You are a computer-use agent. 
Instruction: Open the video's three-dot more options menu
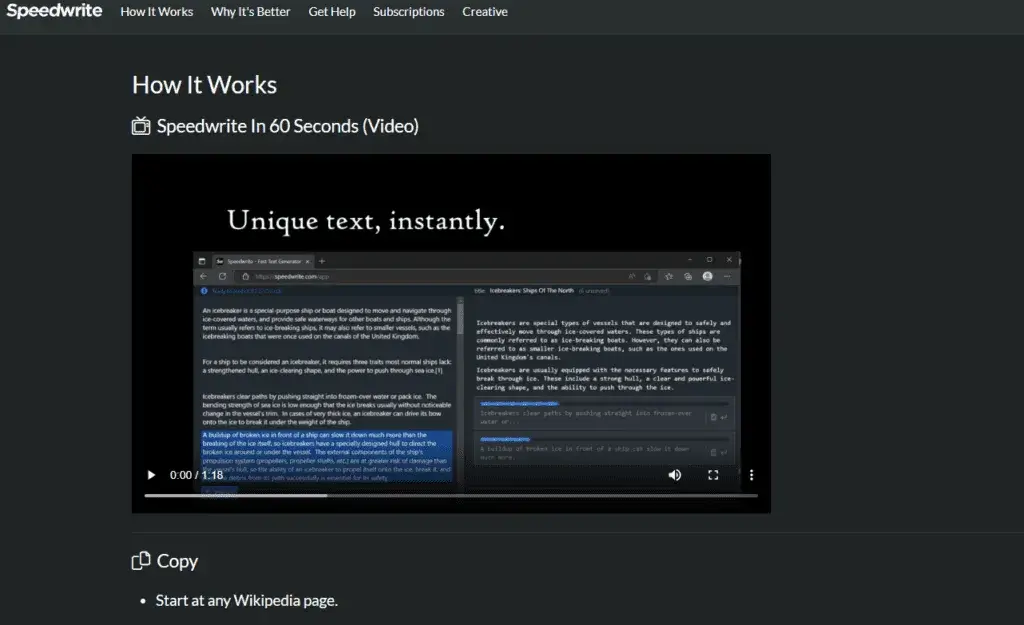pos(751,475)
